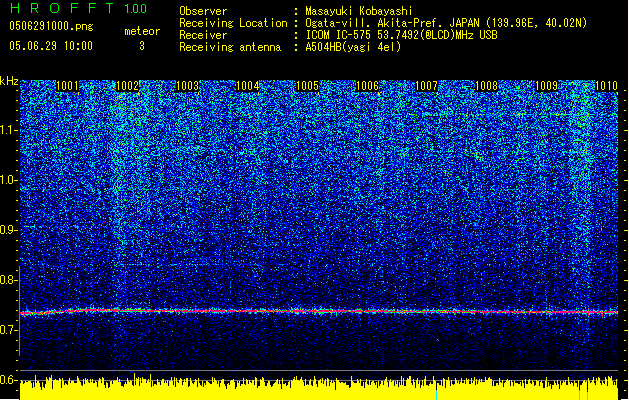Image resolution: width=629 pixels, height=400 pixels.
Task: Click the 1008 time marker
Action: tap(486, 86)
